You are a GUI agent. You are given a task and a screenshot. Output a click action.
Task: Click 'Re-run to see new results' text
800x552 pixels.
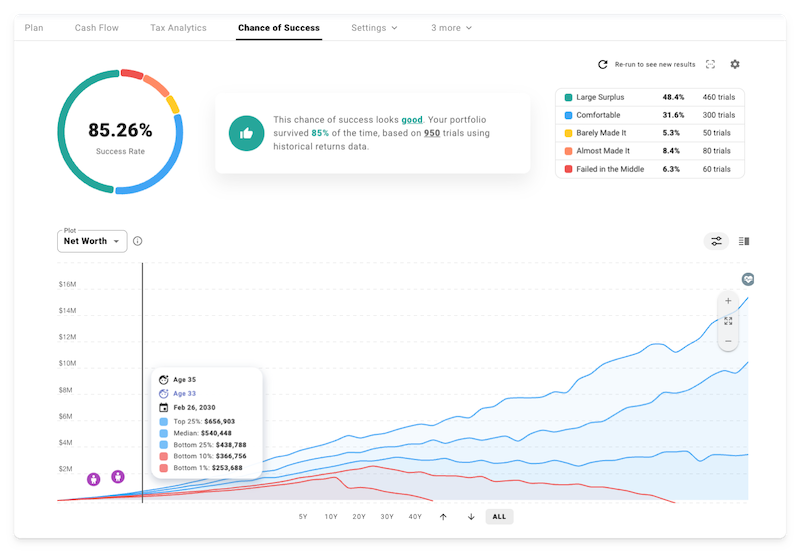655,64
